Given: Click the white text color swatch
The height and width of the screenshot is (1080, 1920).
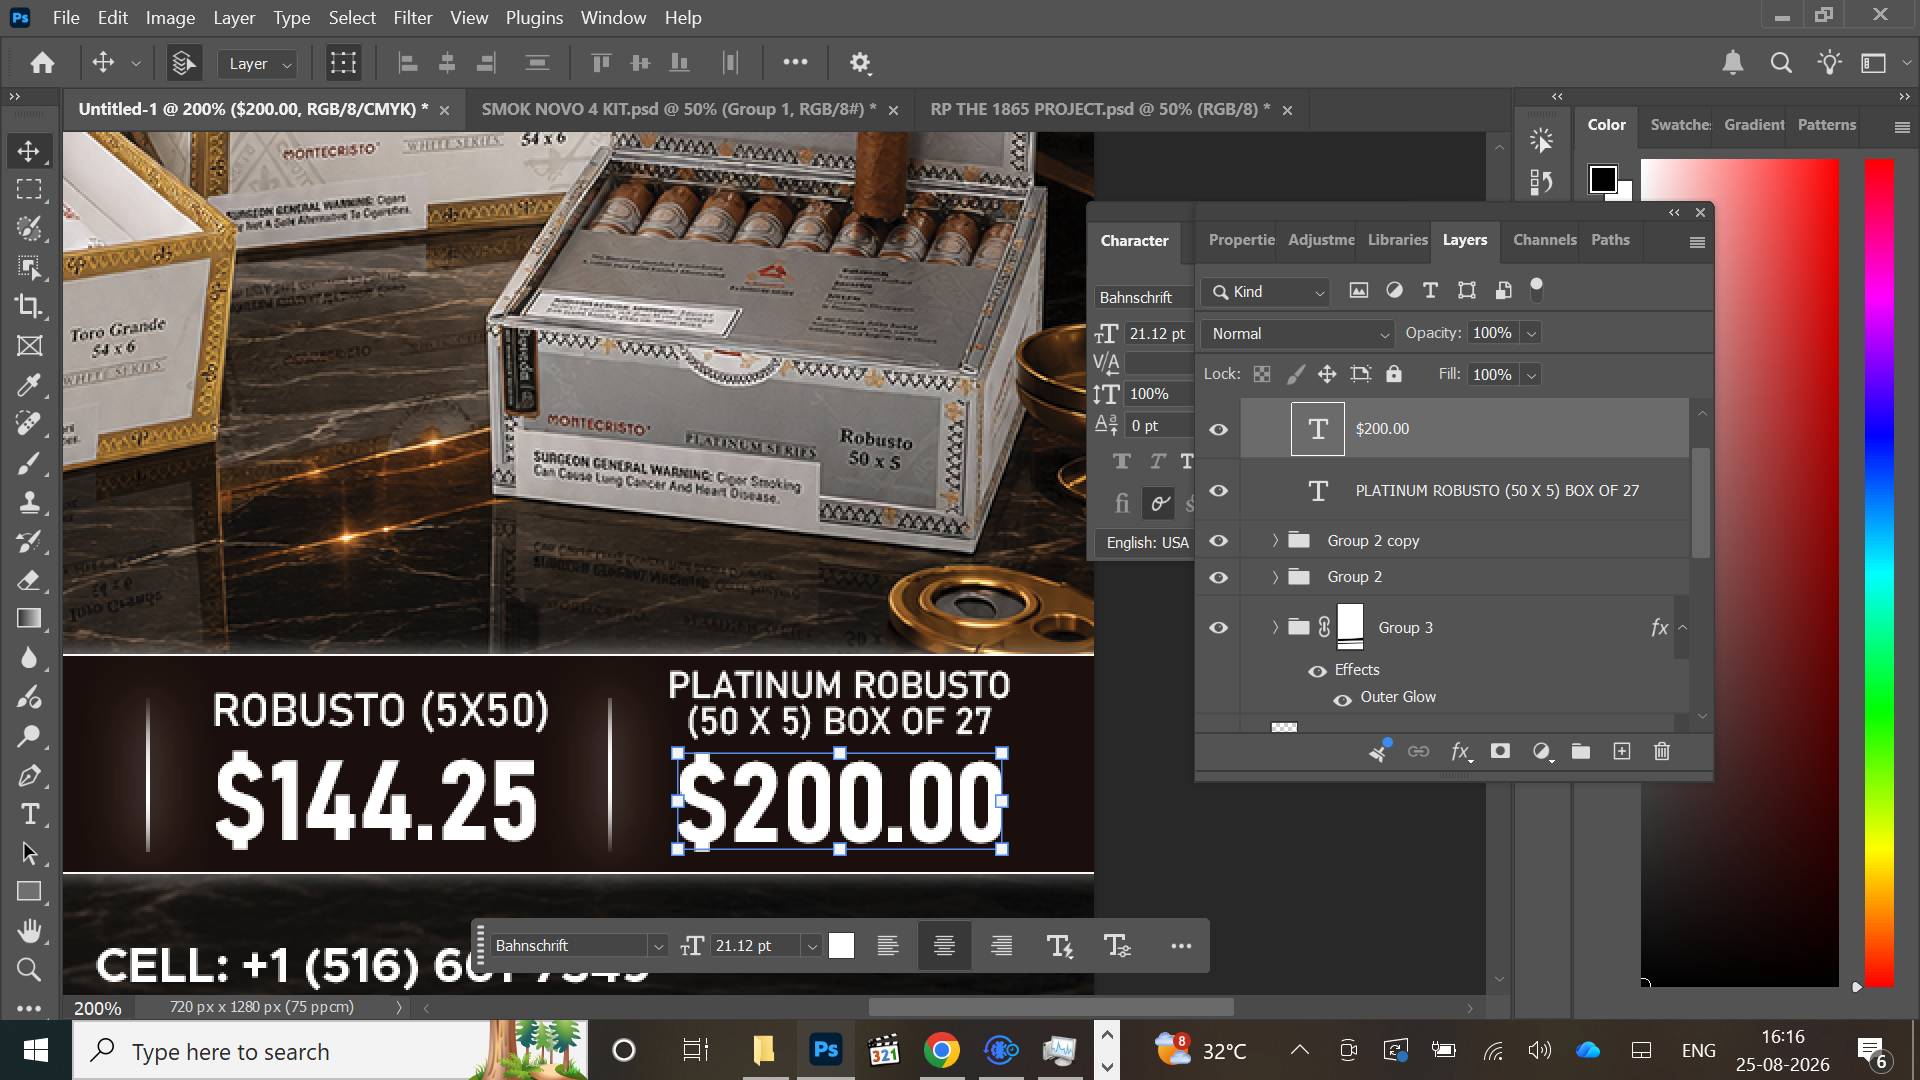Looking at the screenshot, I should 842,946.
